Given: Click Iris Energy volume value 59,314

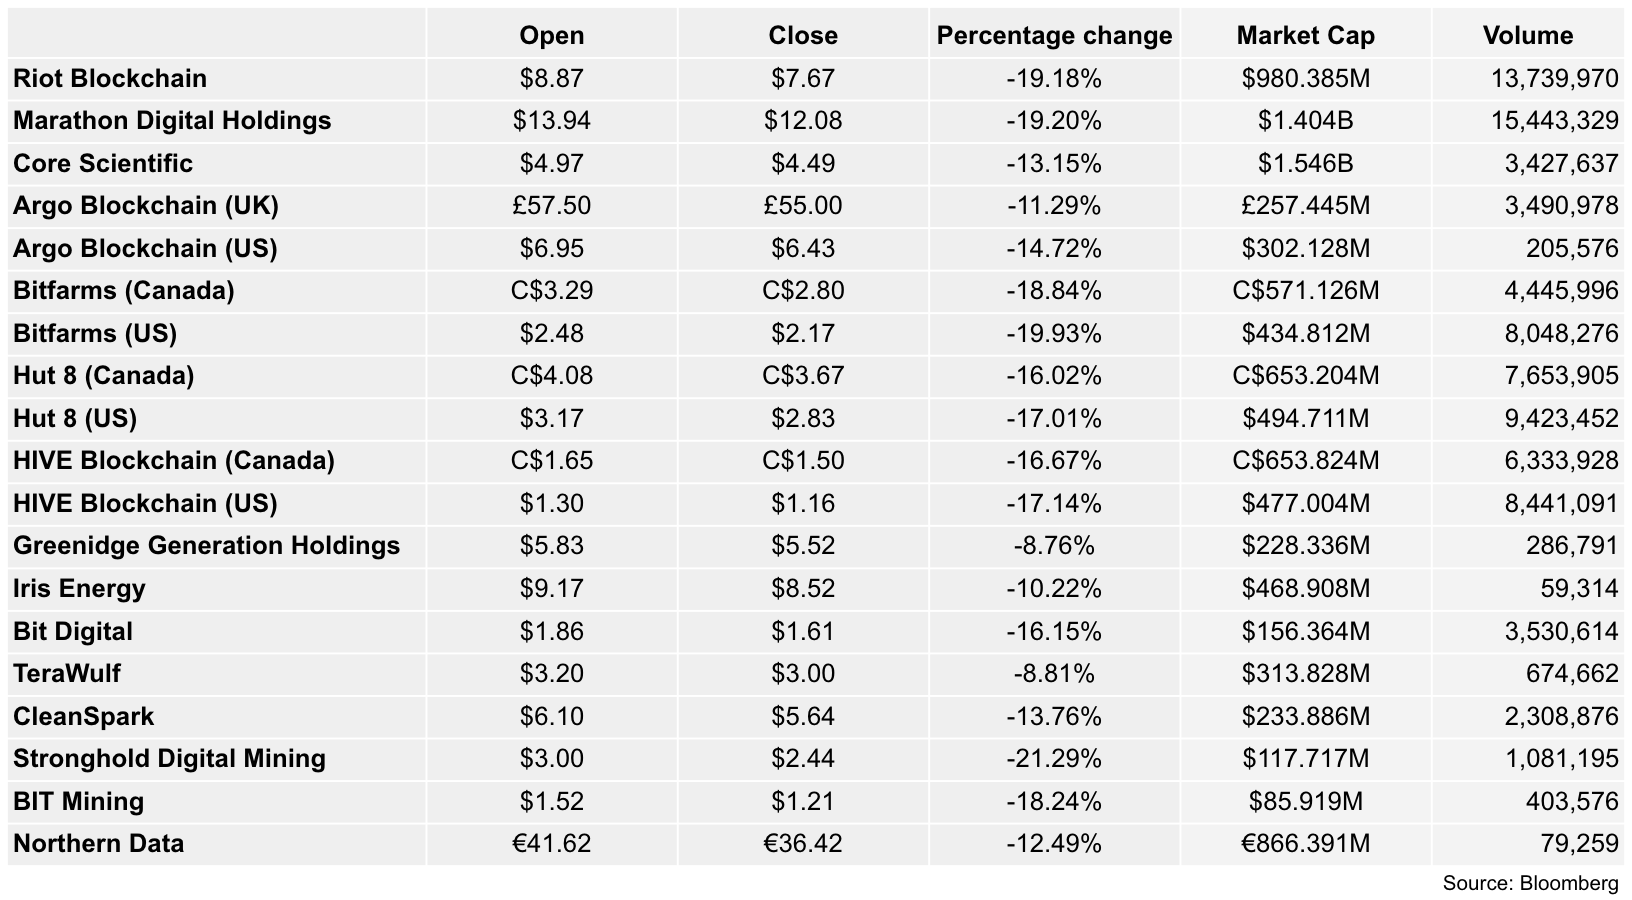Looking at the screenshot, I should pos(1579,588).
